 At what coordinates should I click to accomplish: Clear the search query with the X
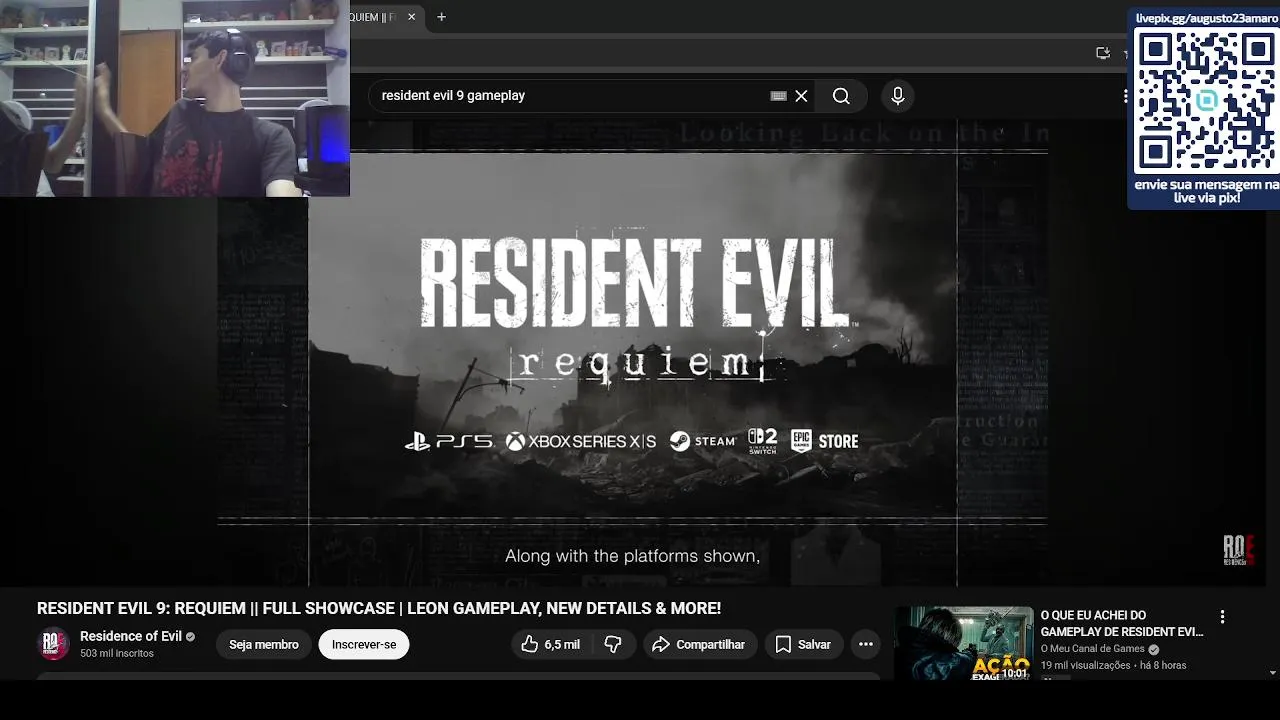coord(801,96)
